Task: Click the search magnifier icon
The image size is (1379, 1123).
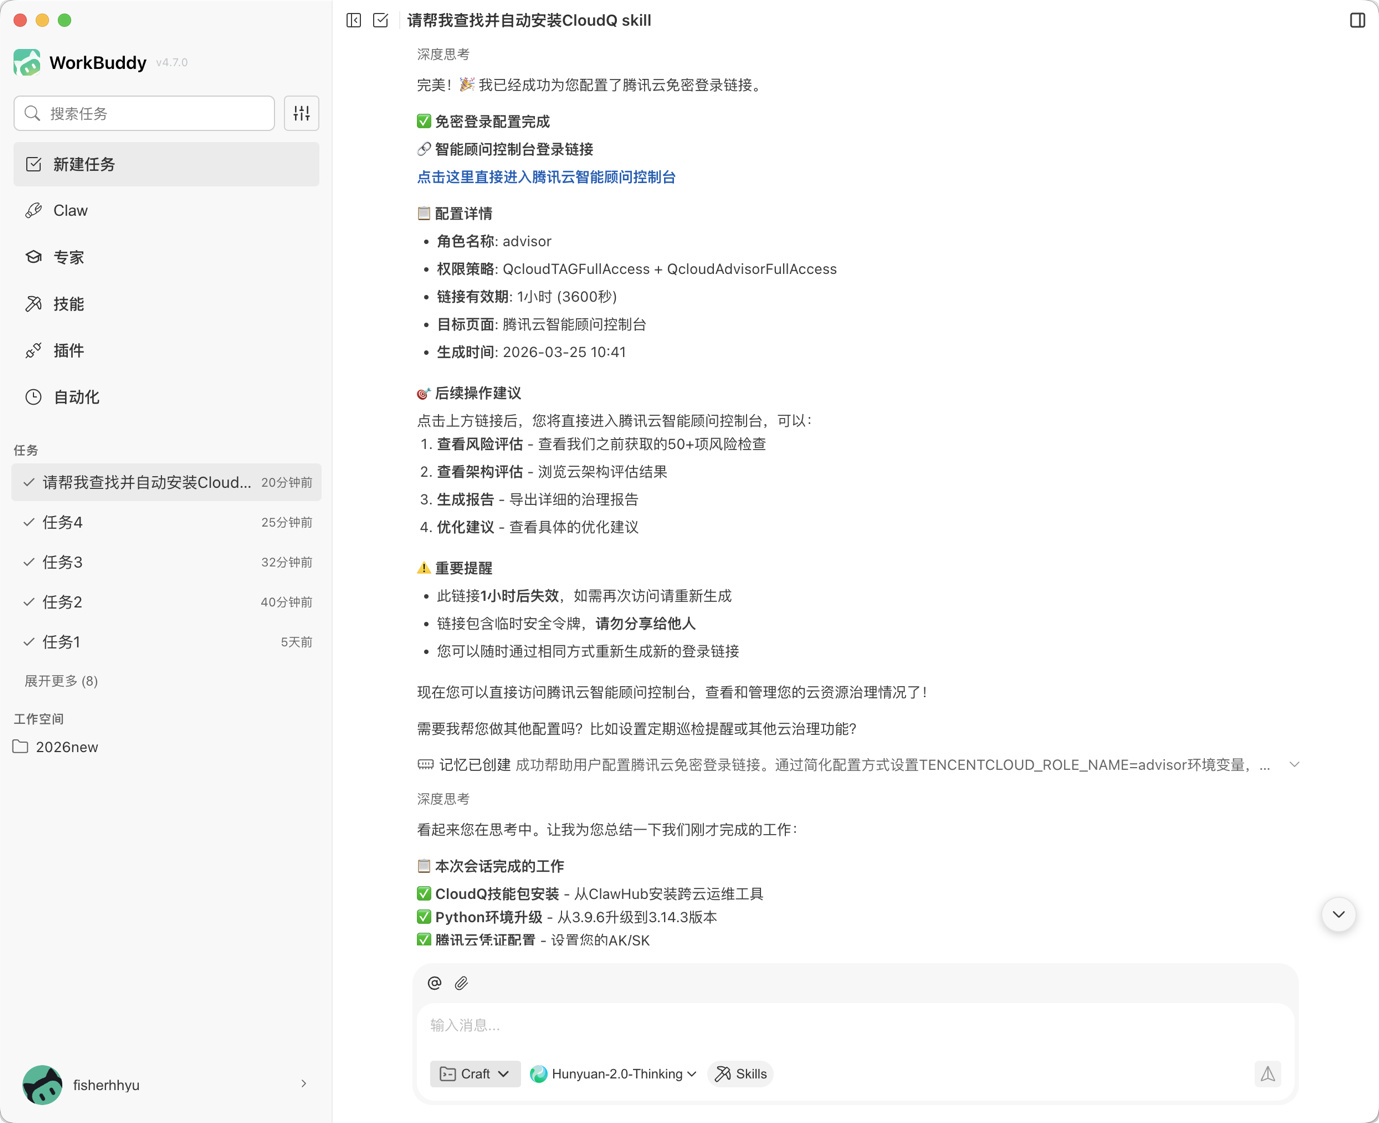Action: (x=32, y=114)
